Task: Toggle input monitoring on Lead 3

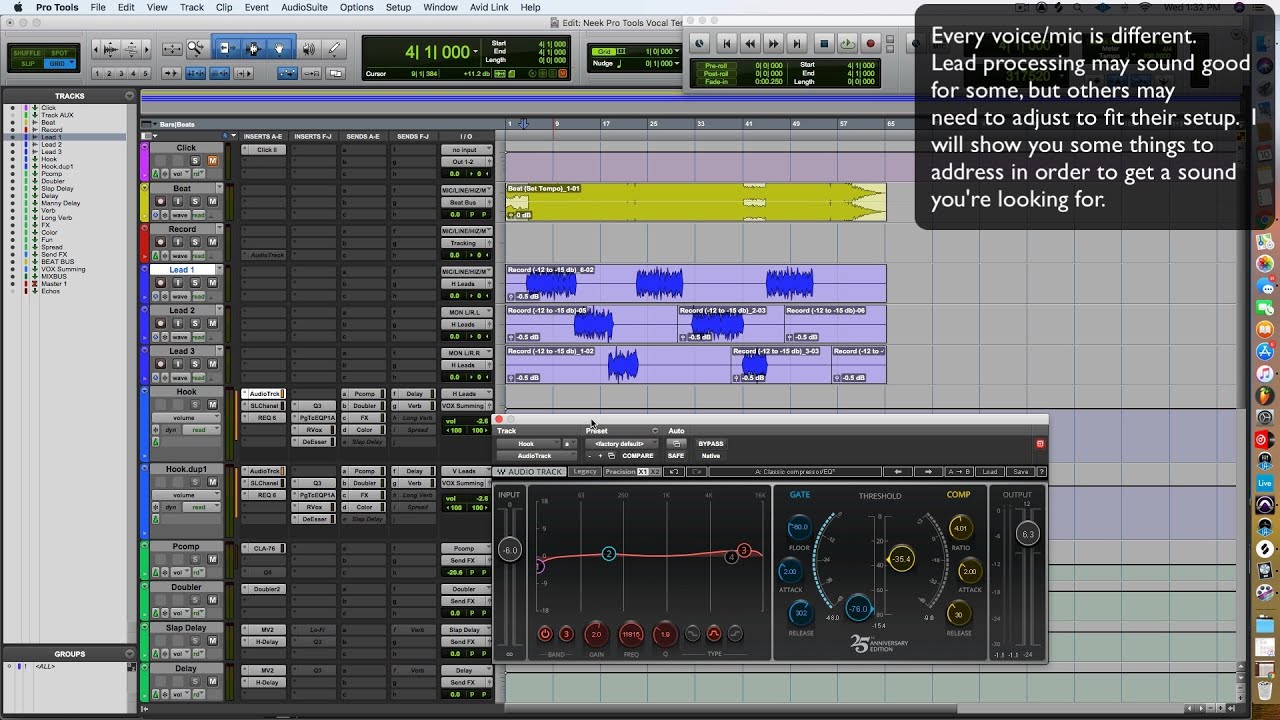Action: [178, 364]
